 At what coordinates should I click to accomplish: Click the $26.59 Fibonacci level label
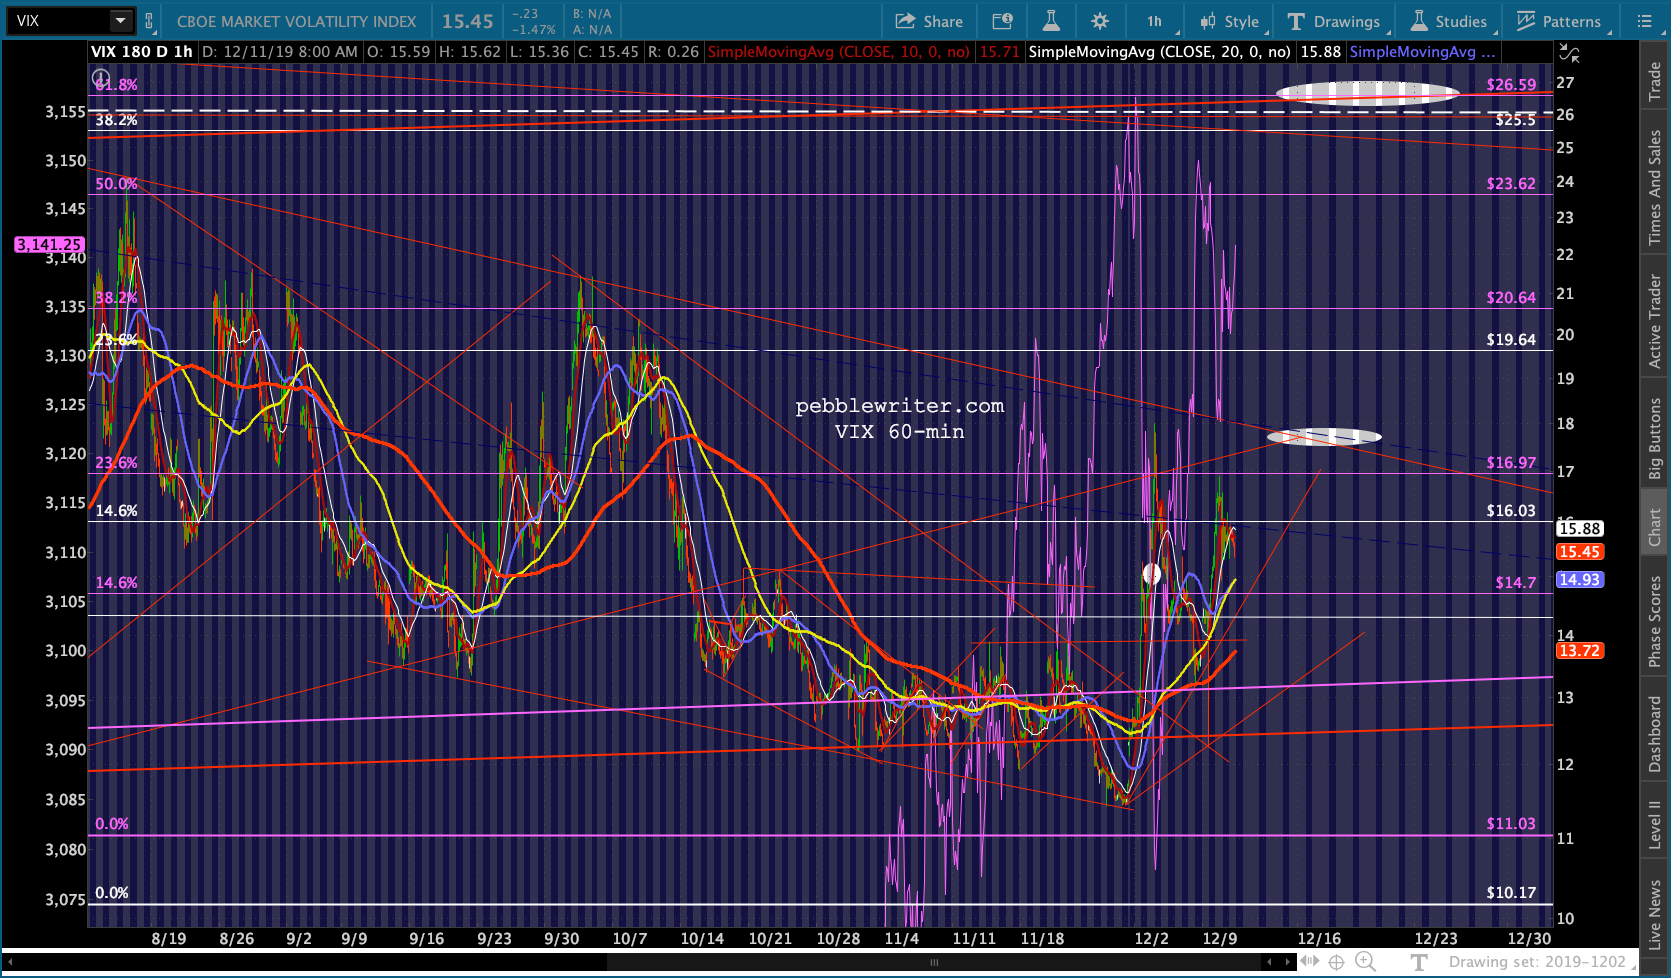(x=1511, y=85)
